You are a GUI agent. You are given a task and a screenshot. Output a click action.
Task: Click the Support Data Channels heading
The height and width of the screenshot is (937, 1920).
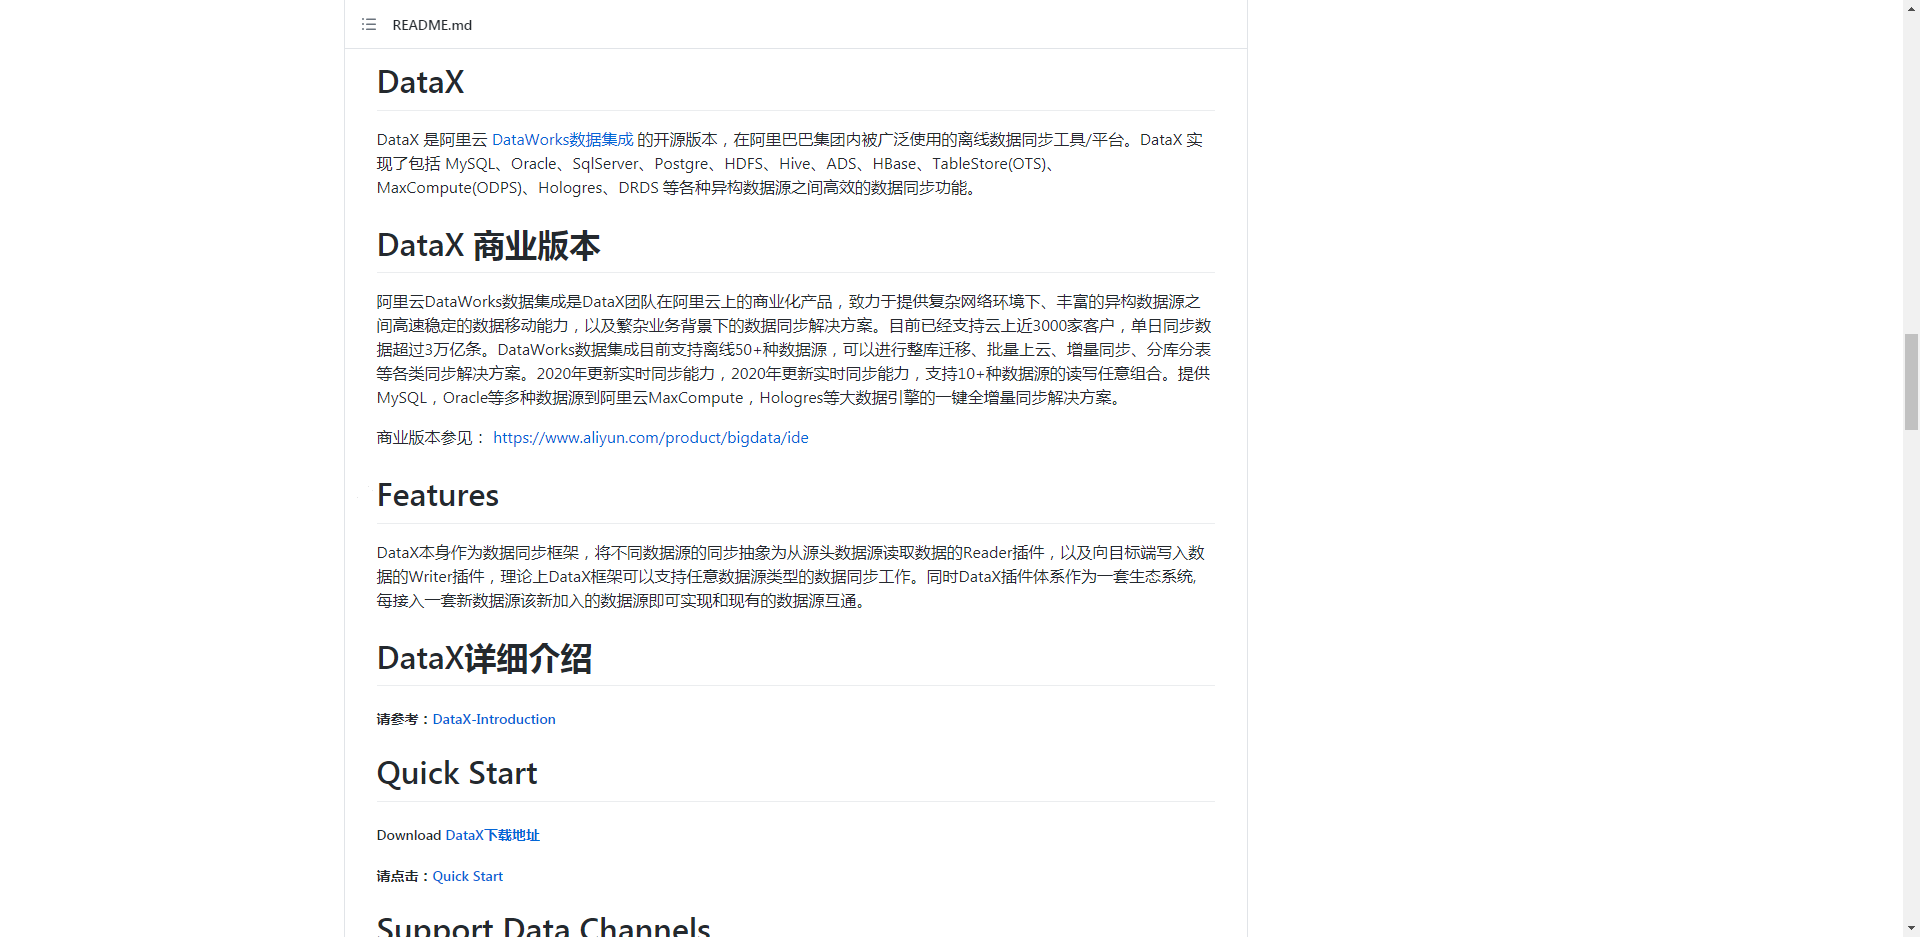pos(543,926)
